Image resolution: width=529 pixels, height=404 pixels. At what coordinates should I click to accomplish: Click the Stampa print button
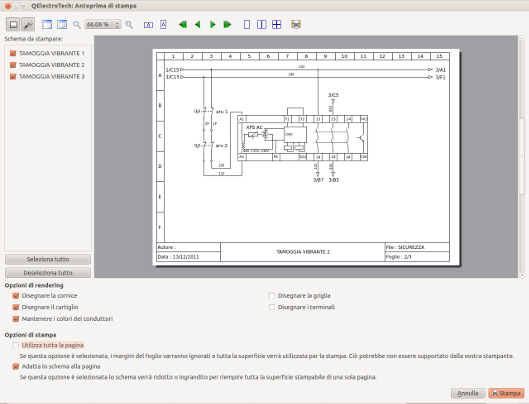coord(506,393)
